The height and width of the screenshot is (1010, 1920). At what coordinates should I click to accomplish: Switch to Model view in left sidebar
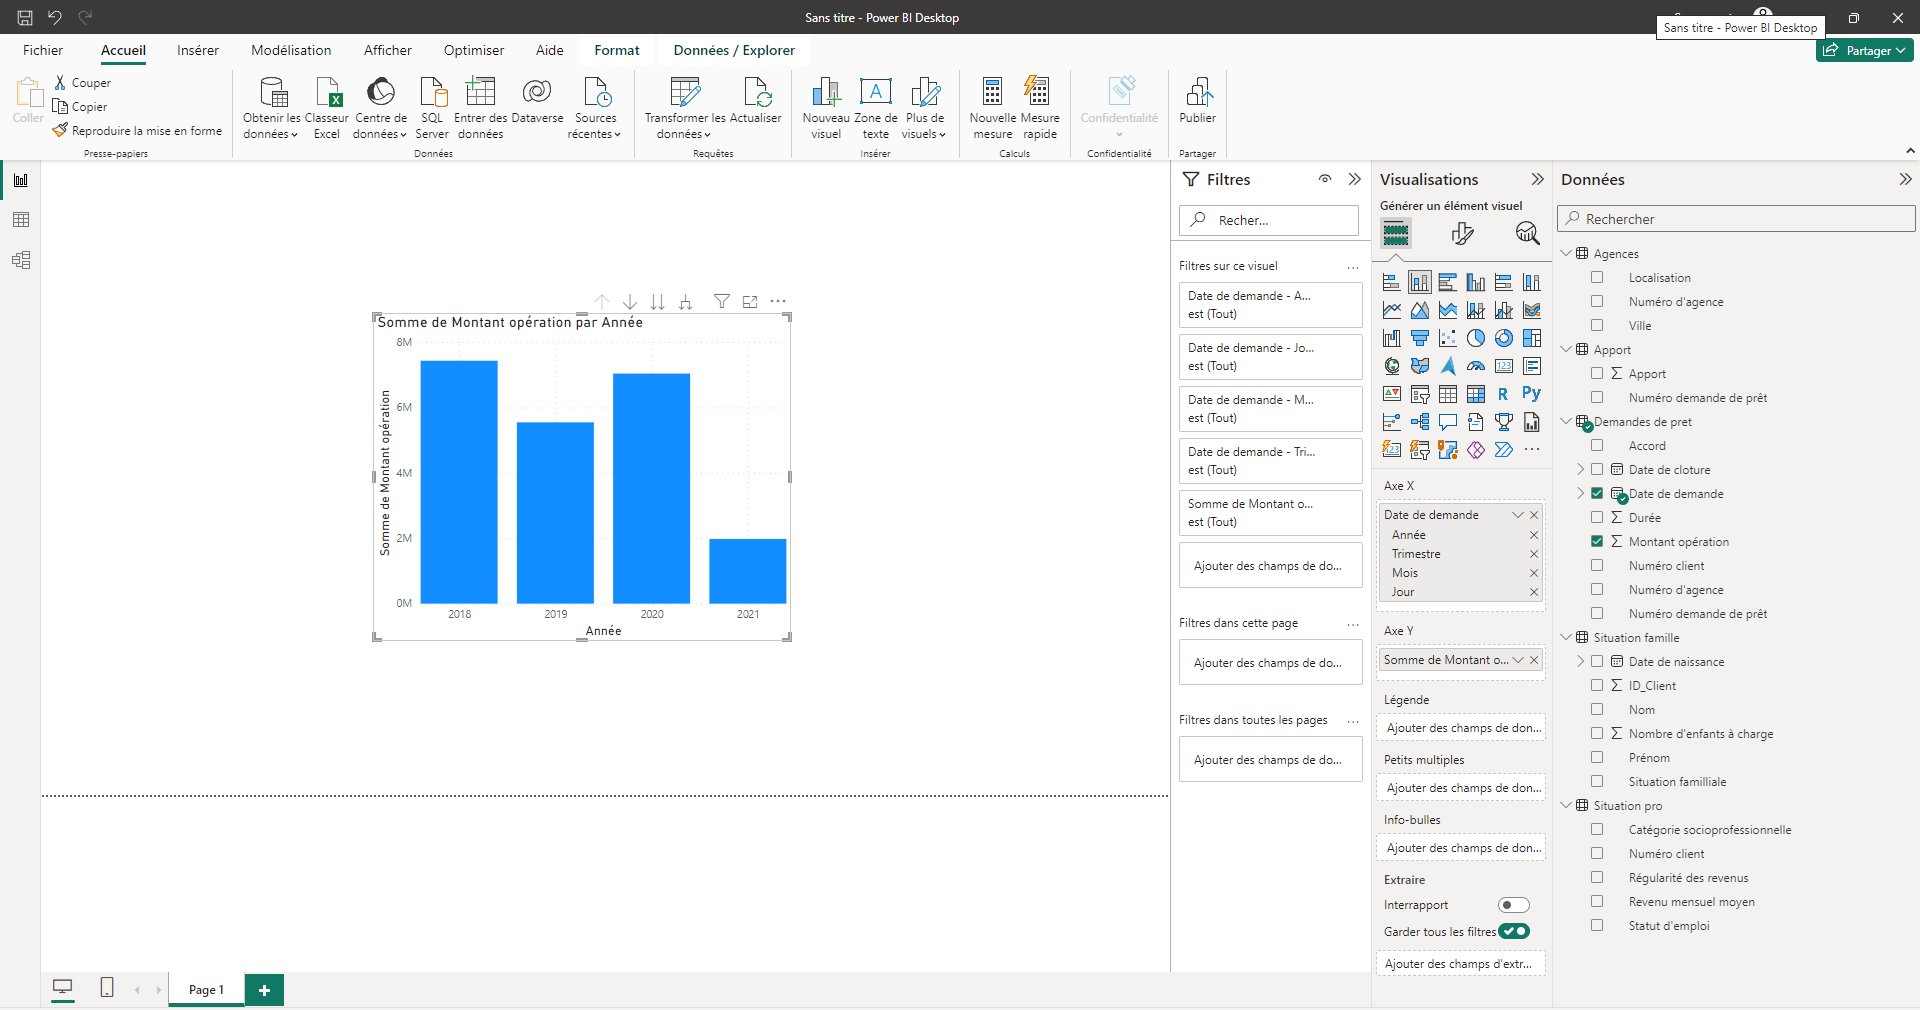click(21, 260)
